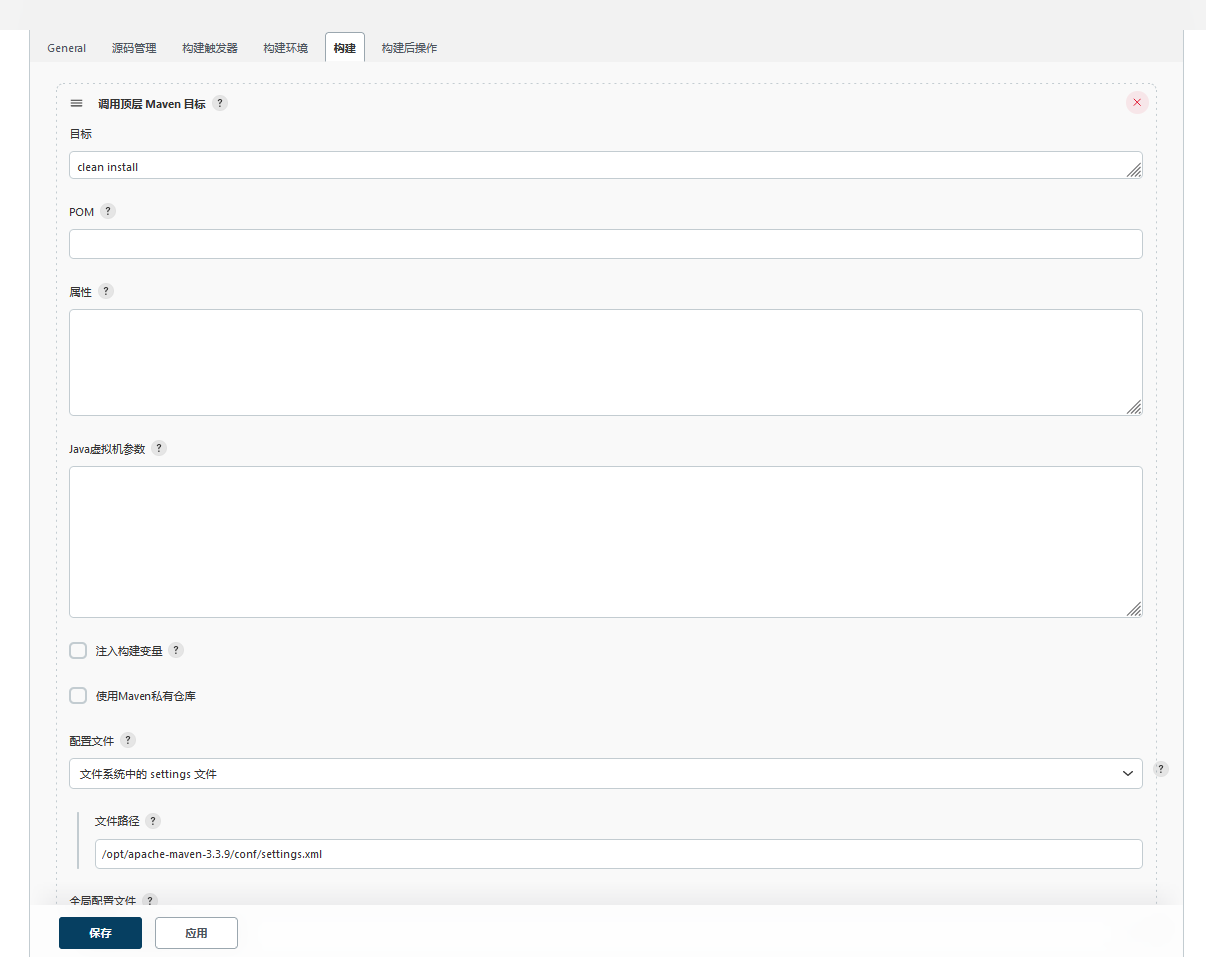Image resolution: width=1206 pixels, height=957 pixels.
Task: Switch to the 源码管理 tab
Action: (x=134, y=48)
